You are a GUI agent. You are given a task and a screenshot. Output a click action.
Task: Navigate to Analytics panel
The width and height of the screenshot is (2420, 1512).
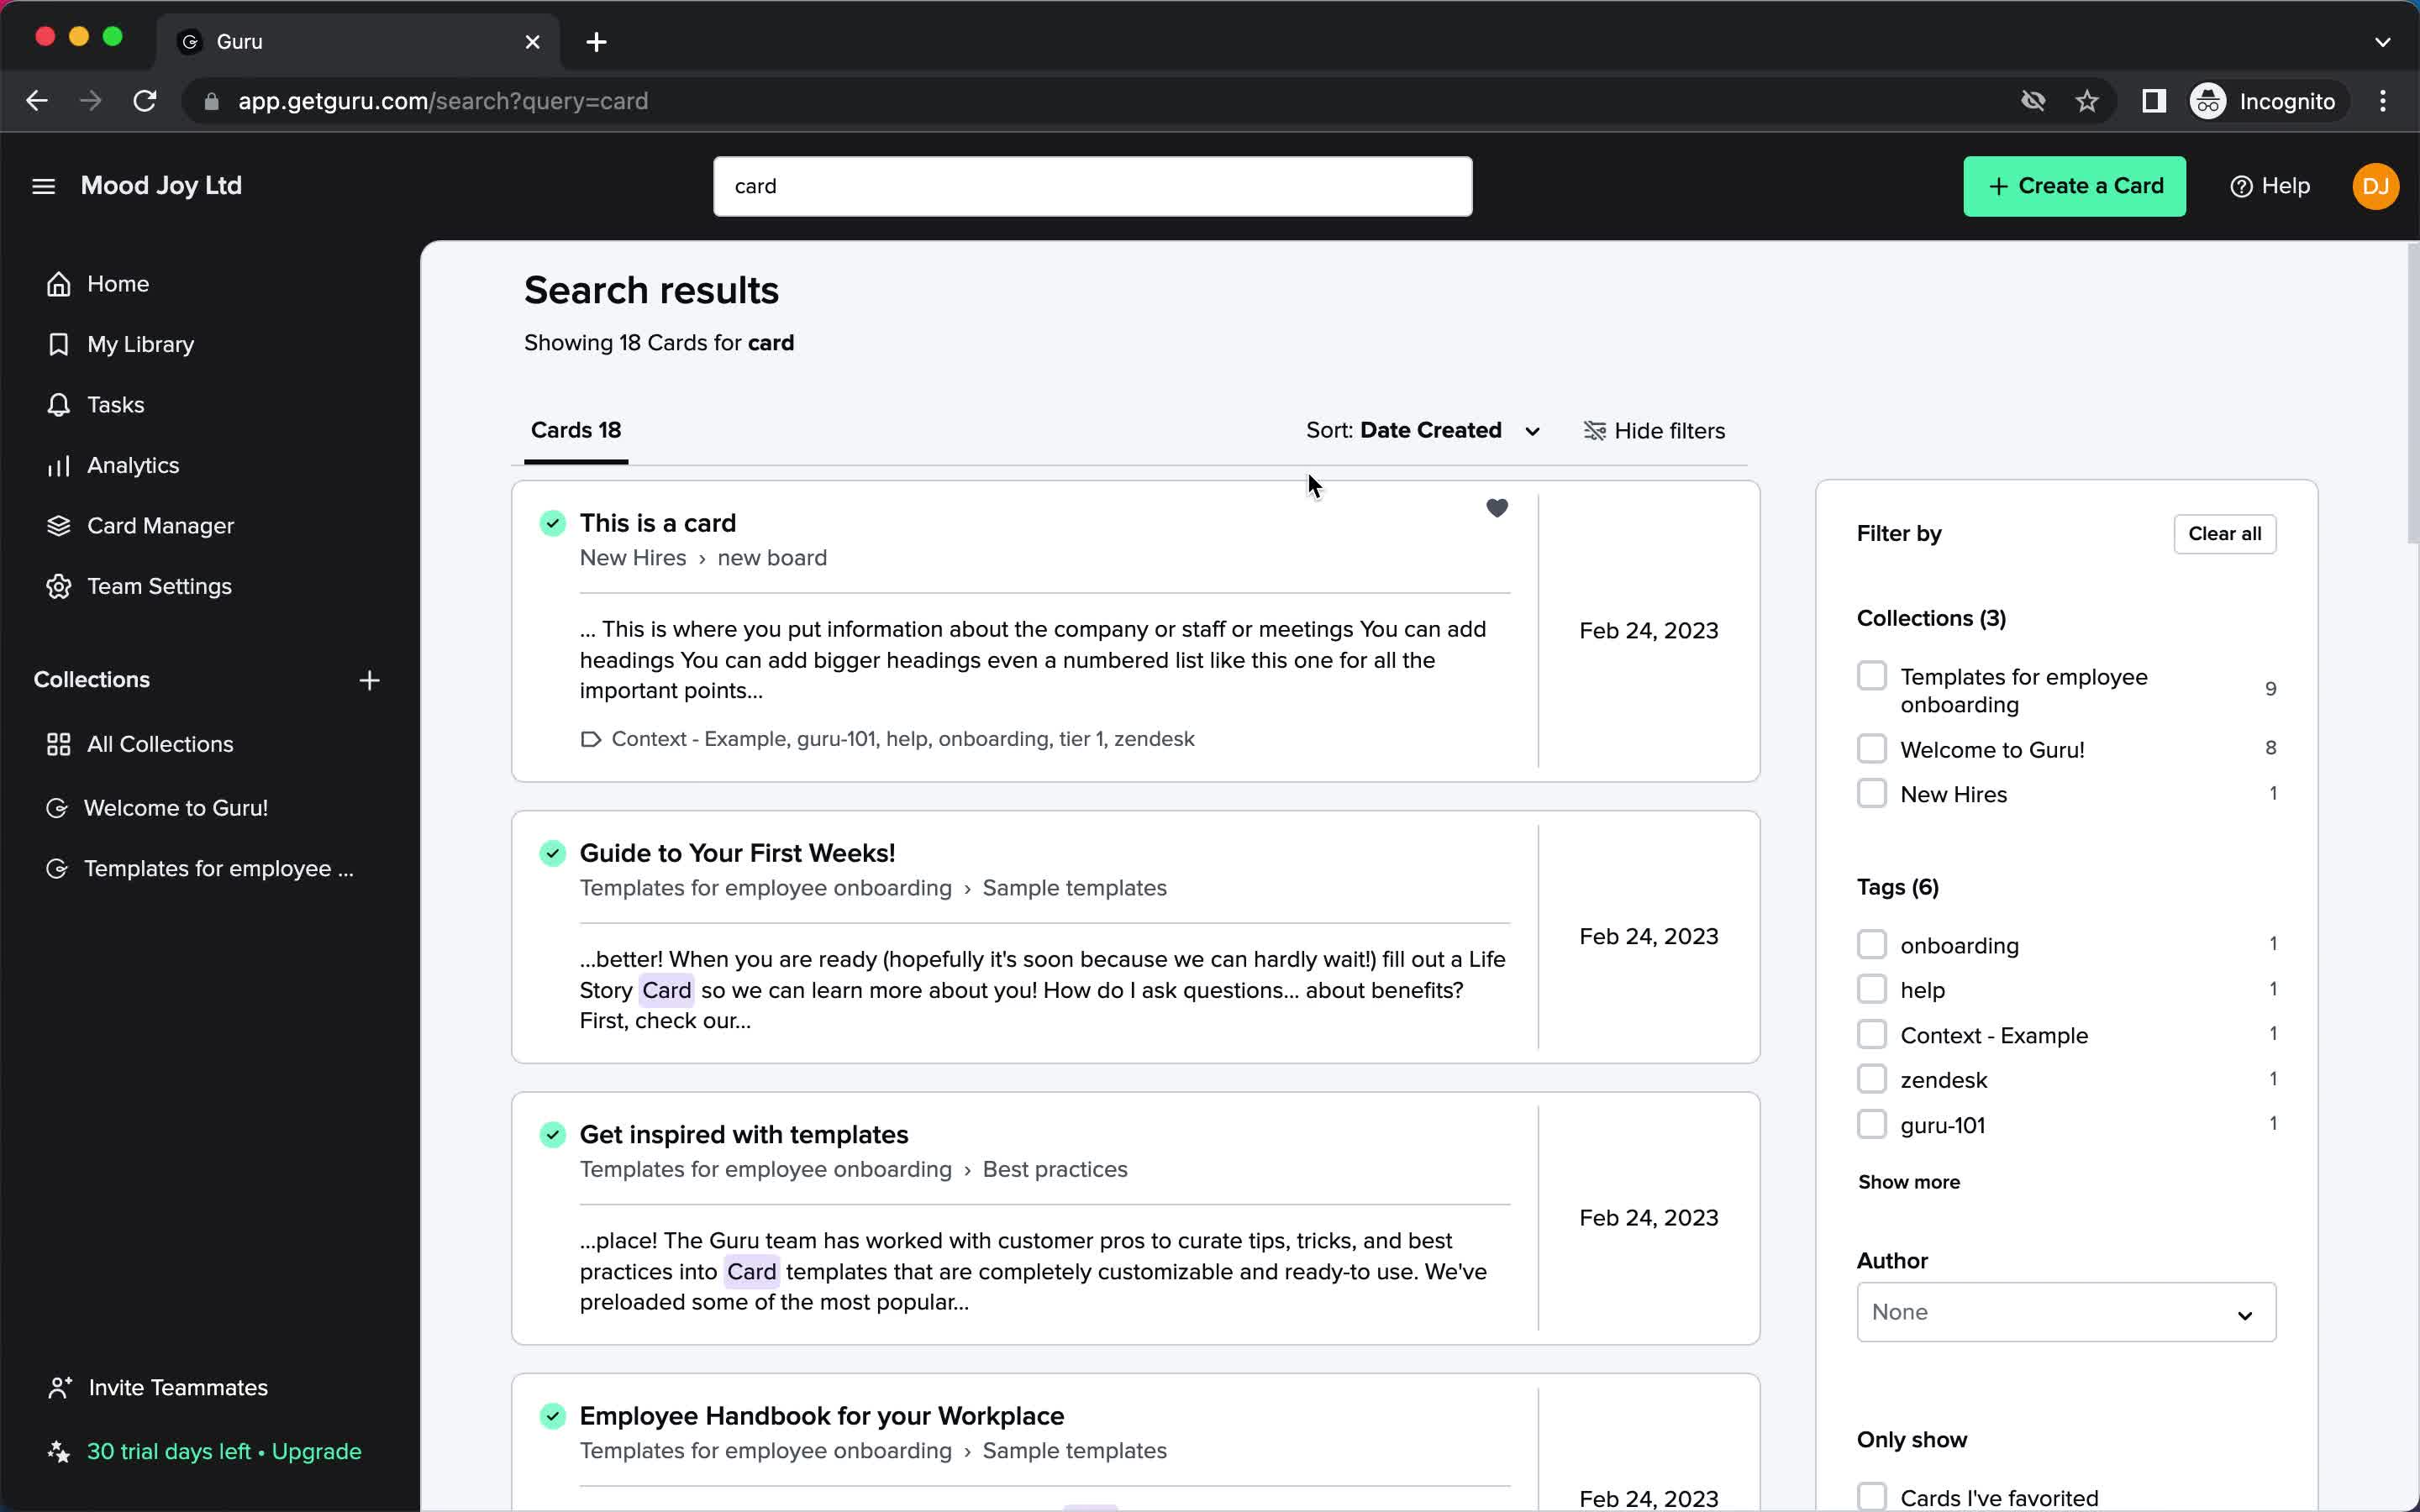(x=133, y=465)
